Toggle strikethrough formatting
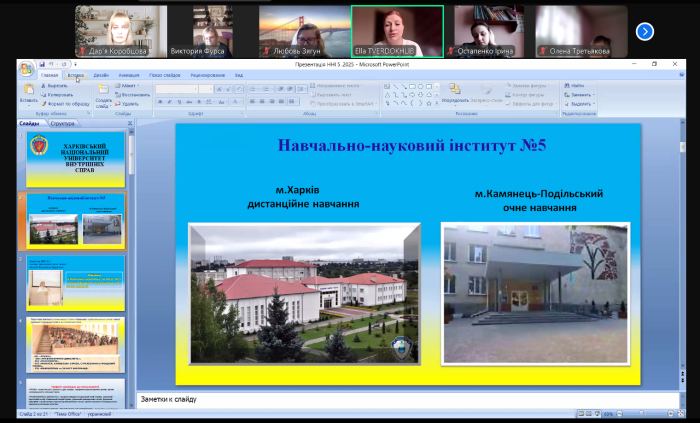This screenshot has height=423, width=700. pyautogui.click(x=189, y=102)
